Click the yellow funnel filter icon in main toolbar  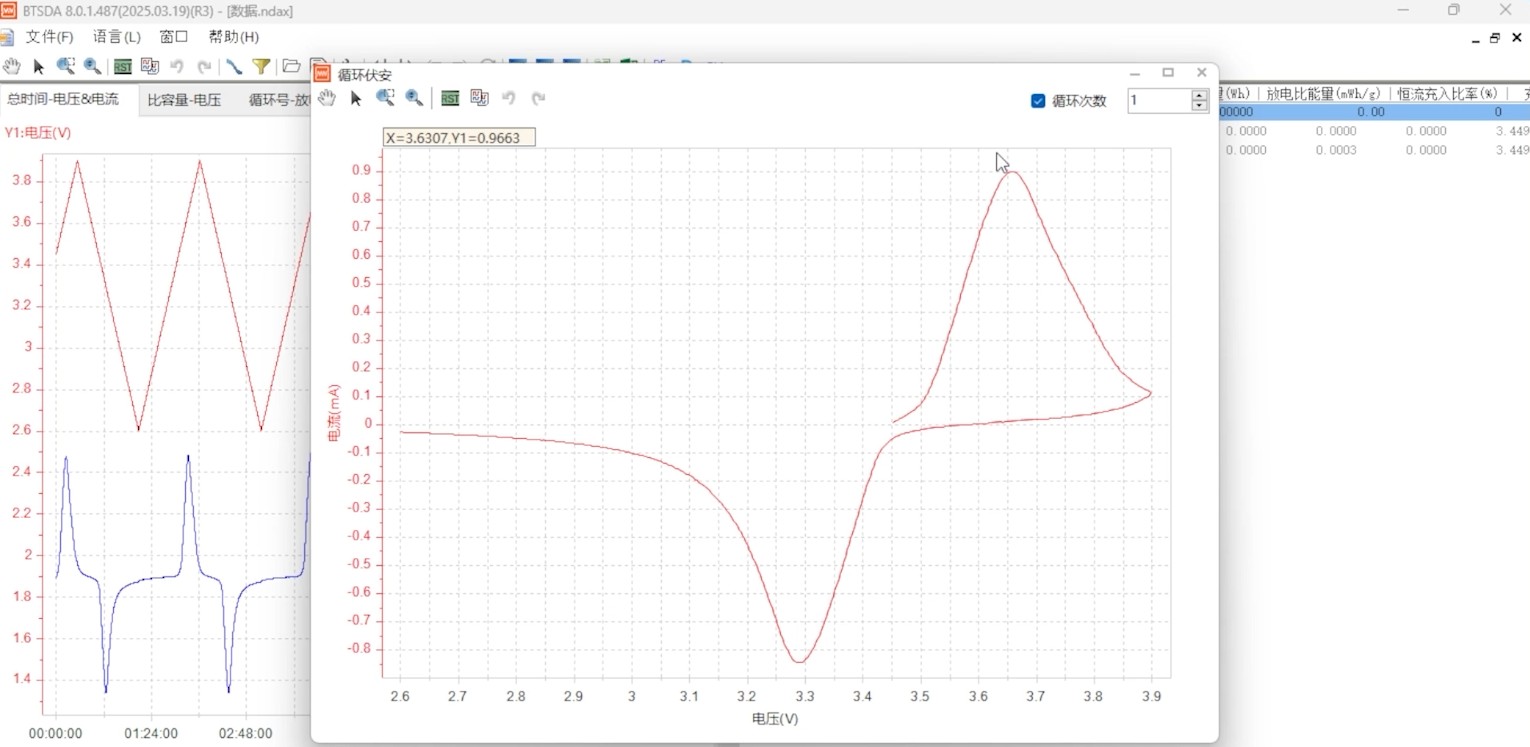click(x=261, y=67)
